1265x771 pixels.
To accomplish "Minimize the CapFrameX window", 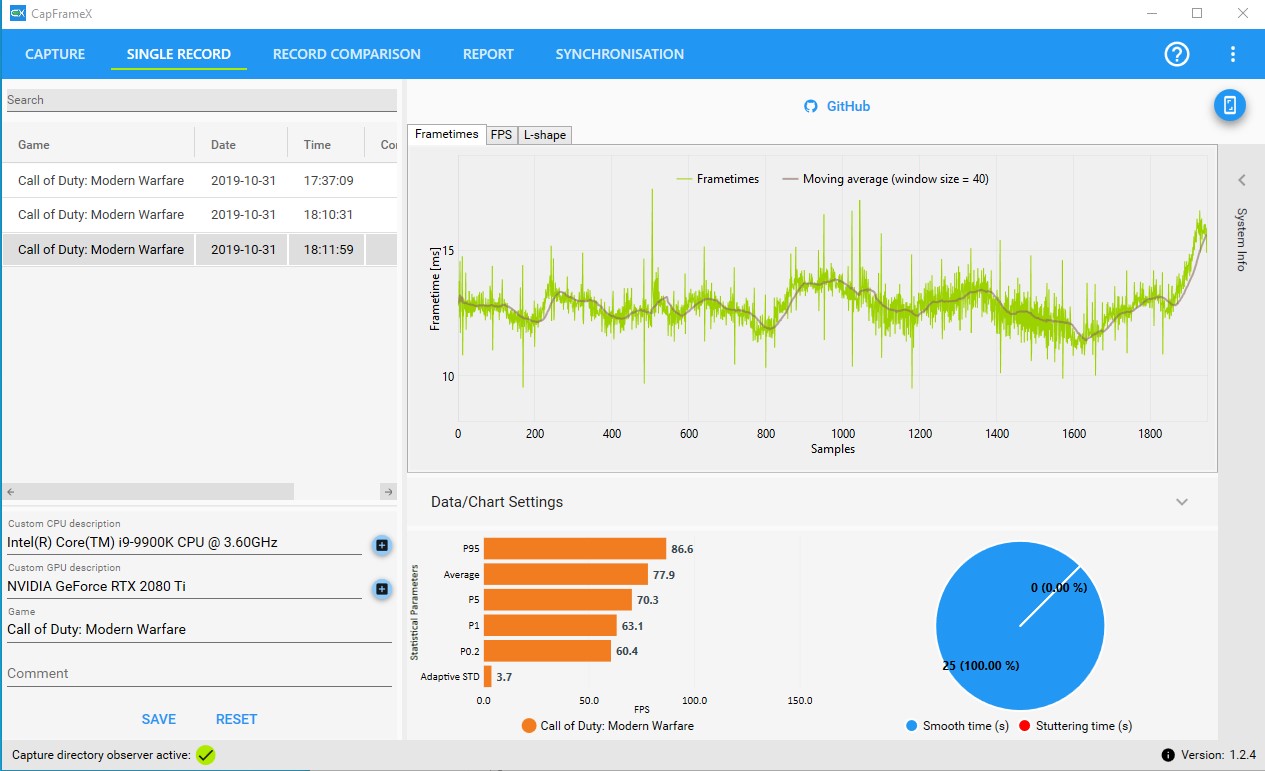I will click(x=1151, y=13).
